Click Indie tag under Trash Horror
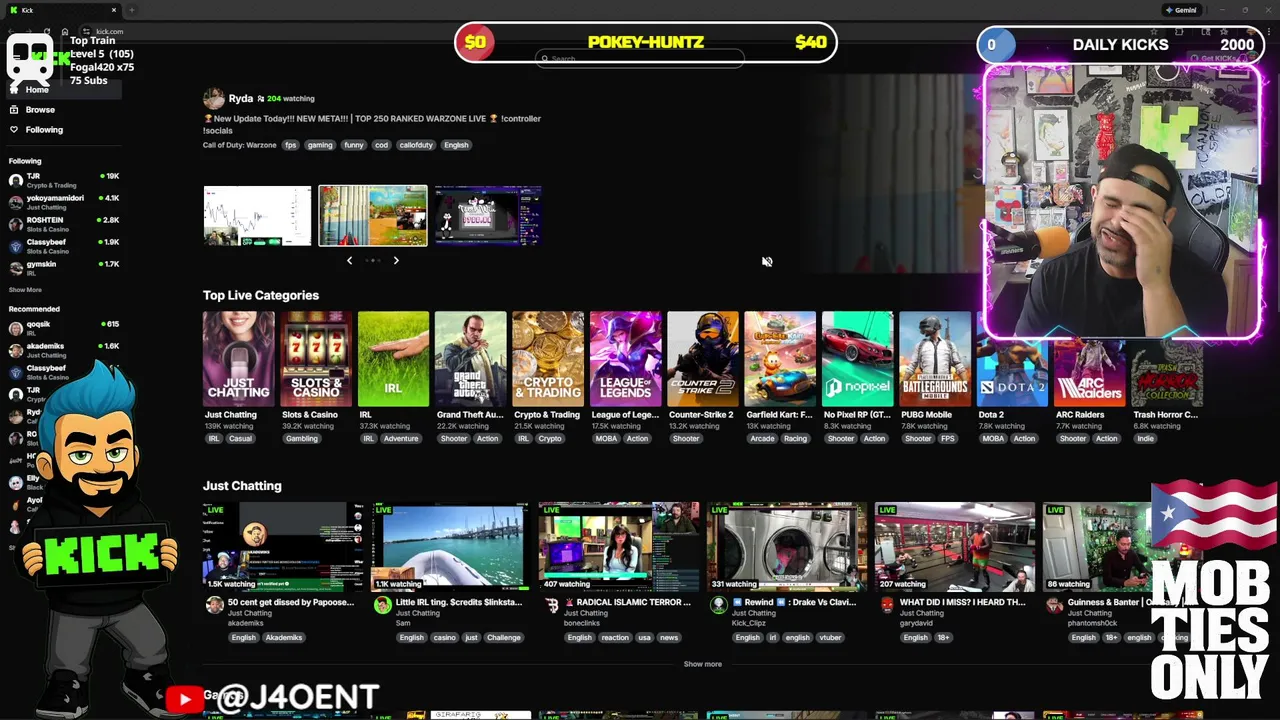Image resolution: width=1280 pixels, height=720 pixels. click(x=1146, y=439)
